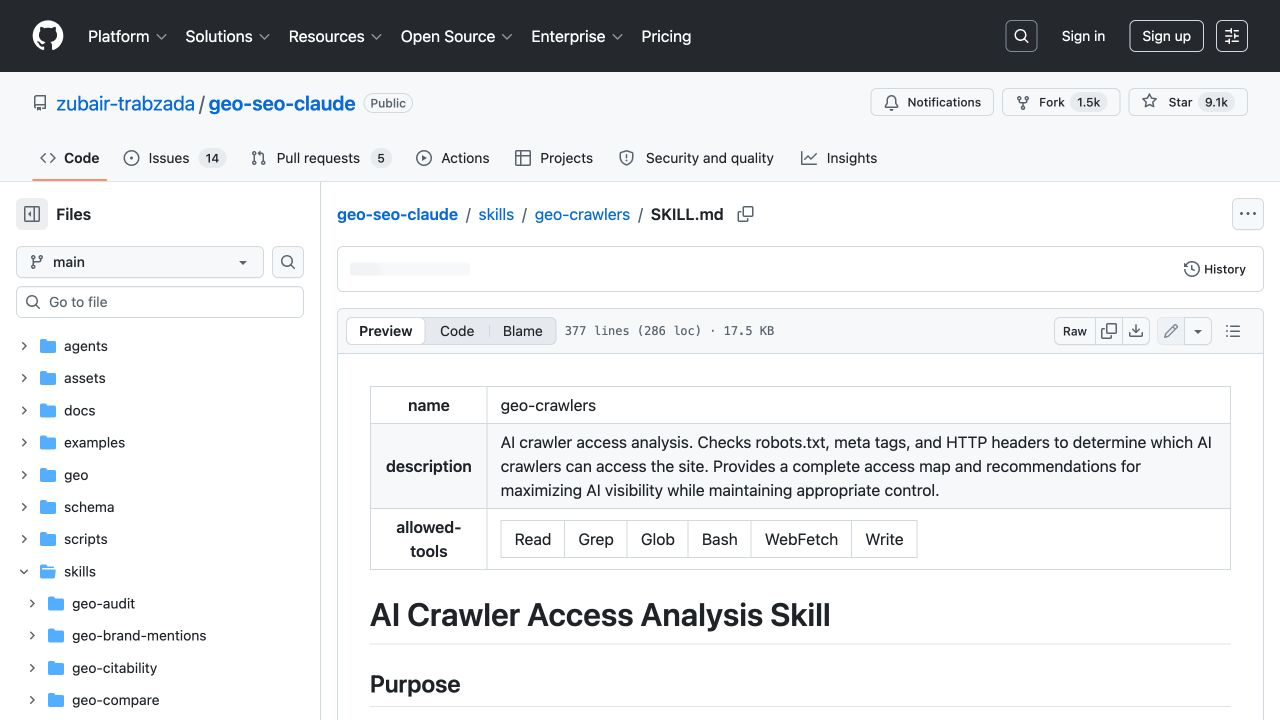Click the repository icon beside owner name
This screenshot has height=720, width=1280.
(x=40, y=103)
